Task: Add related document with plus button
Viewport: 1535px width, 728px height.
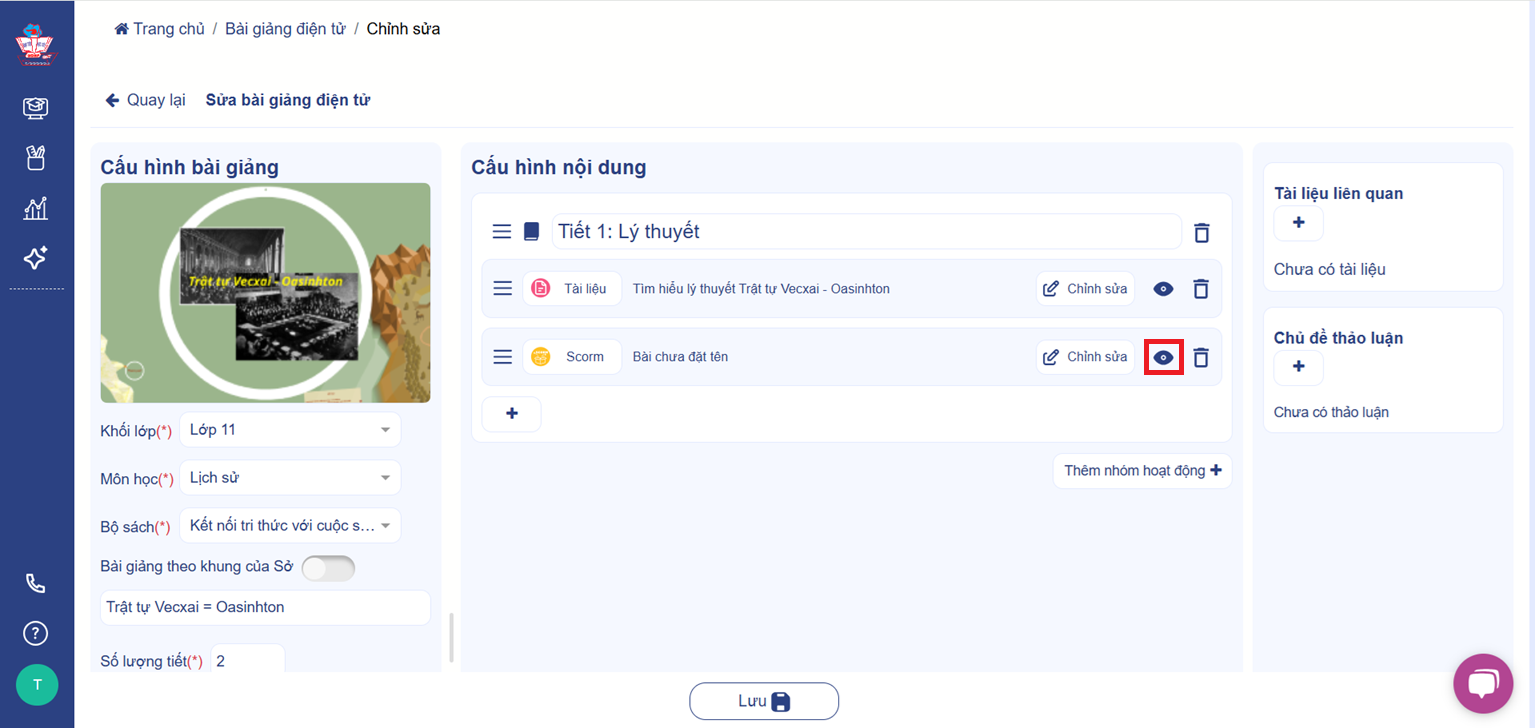Action: point(1299,223)
